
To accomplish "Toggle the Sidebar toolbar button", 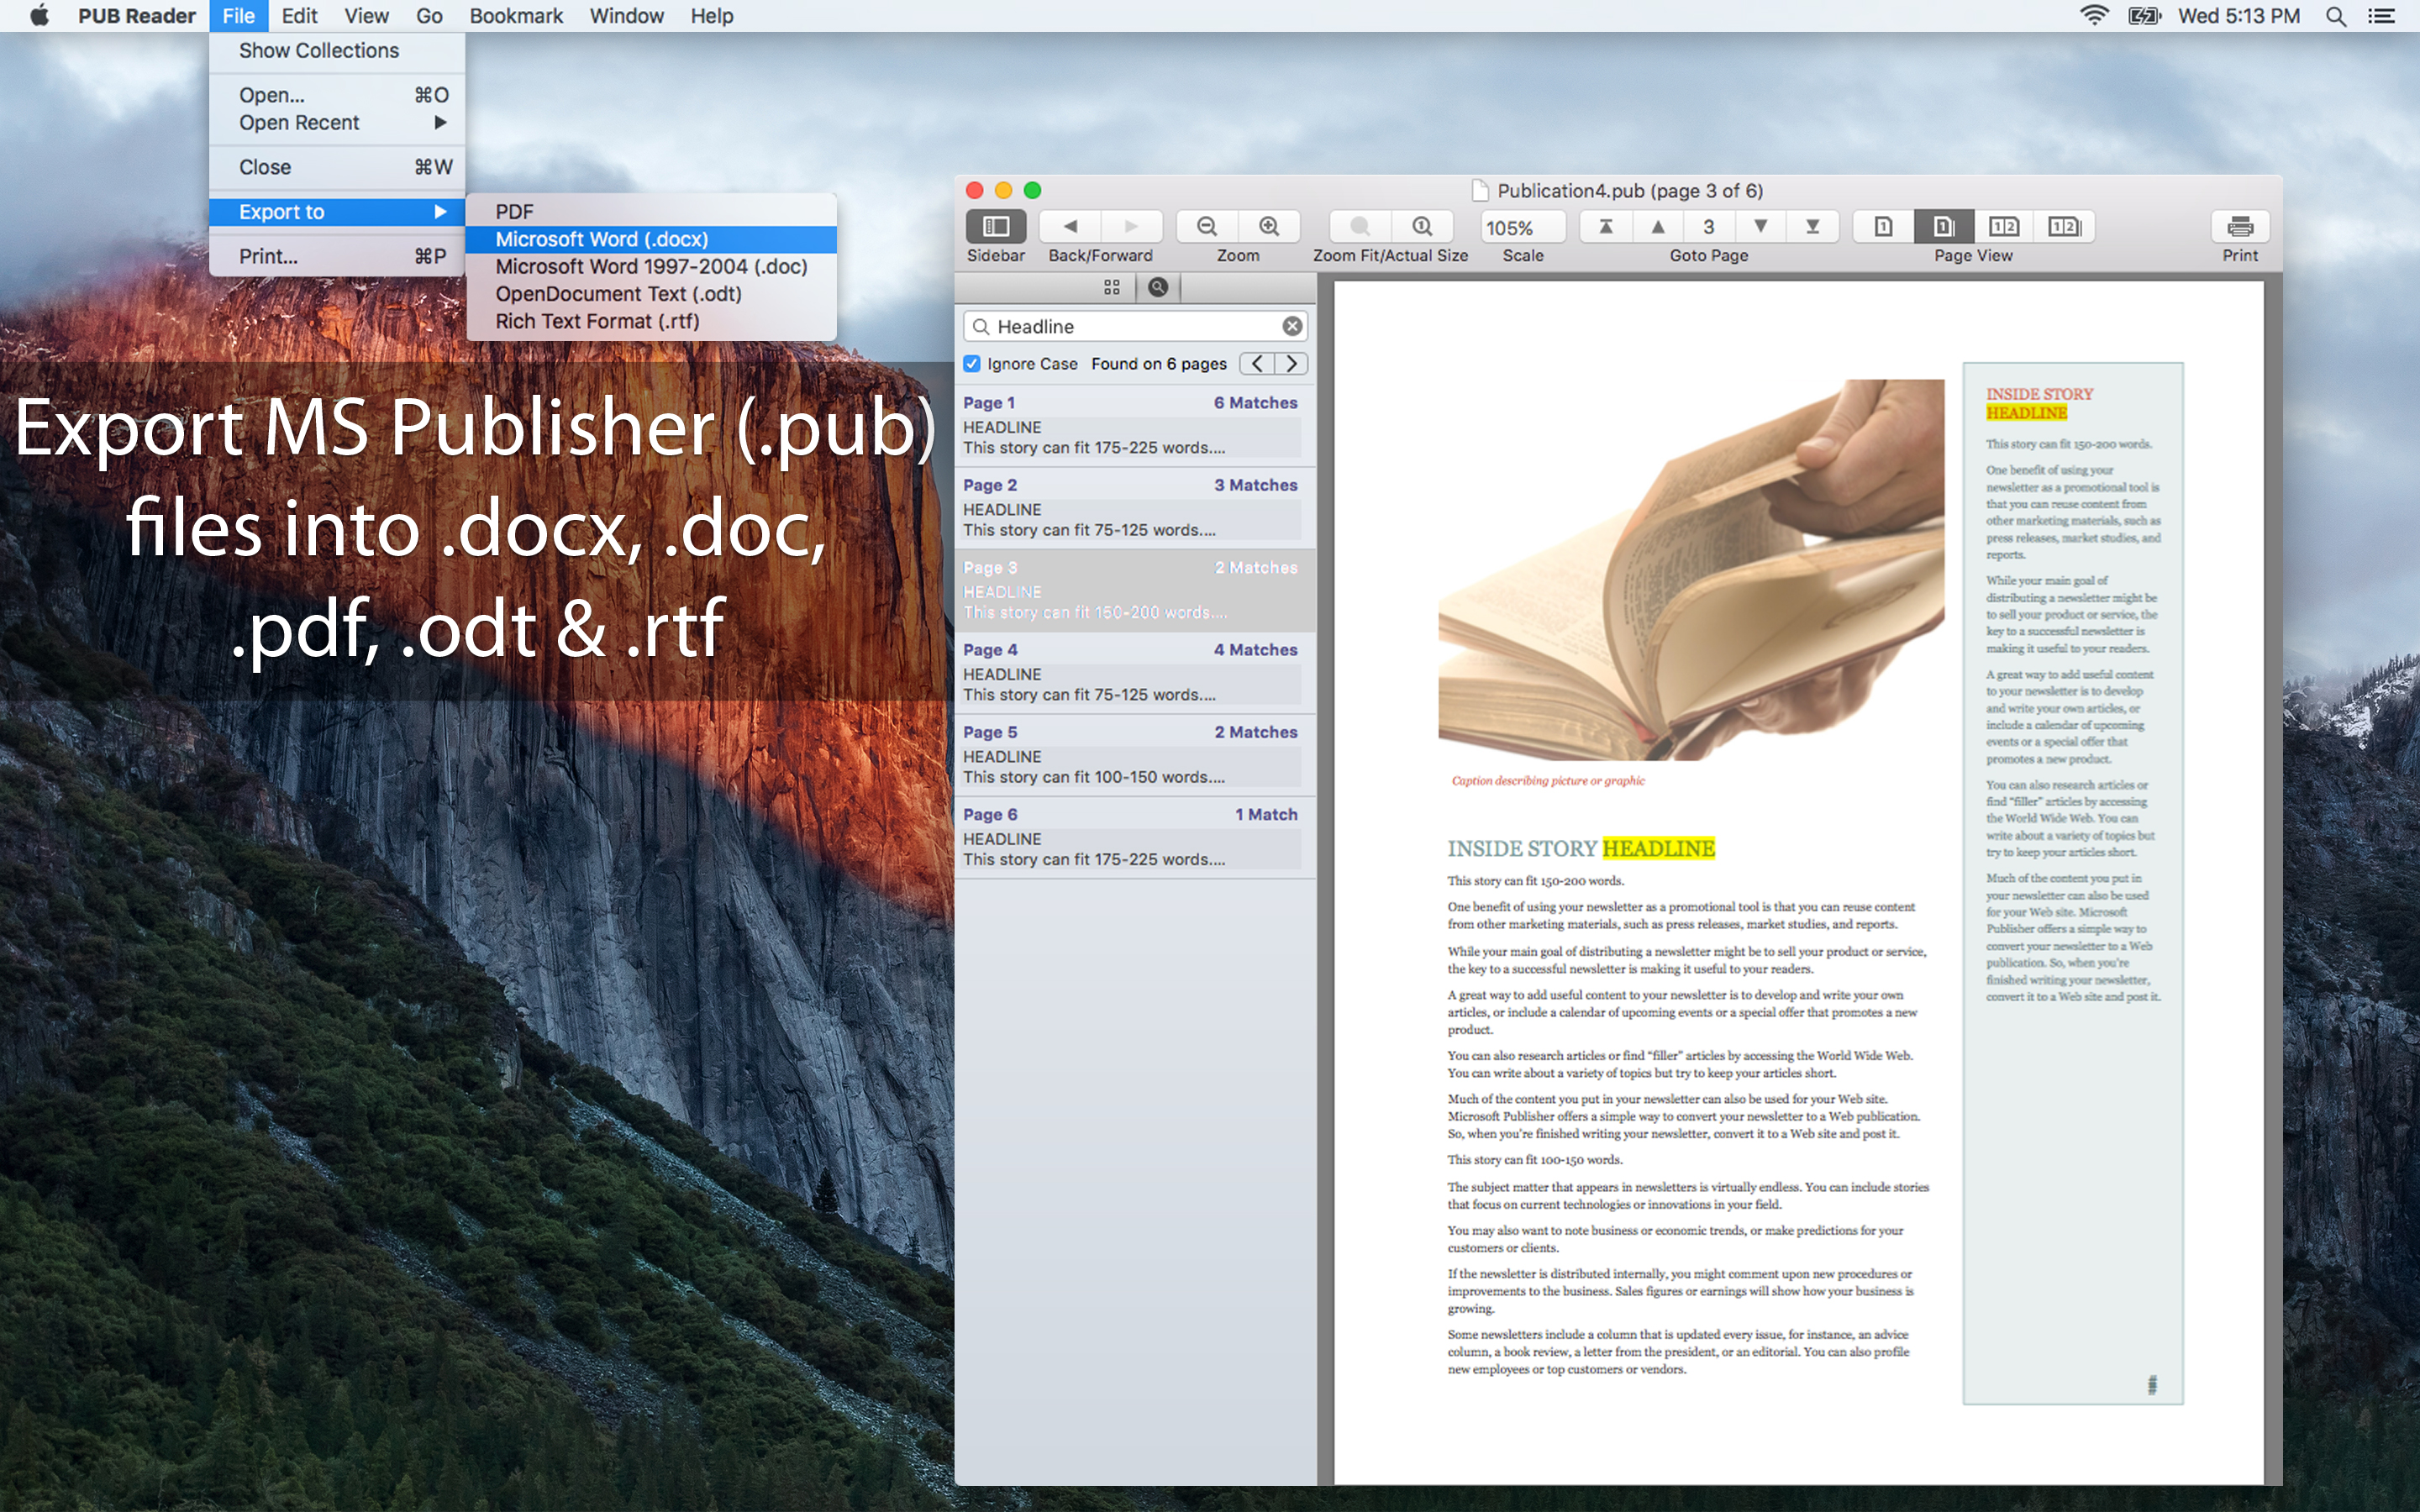I will click(995, 226).
